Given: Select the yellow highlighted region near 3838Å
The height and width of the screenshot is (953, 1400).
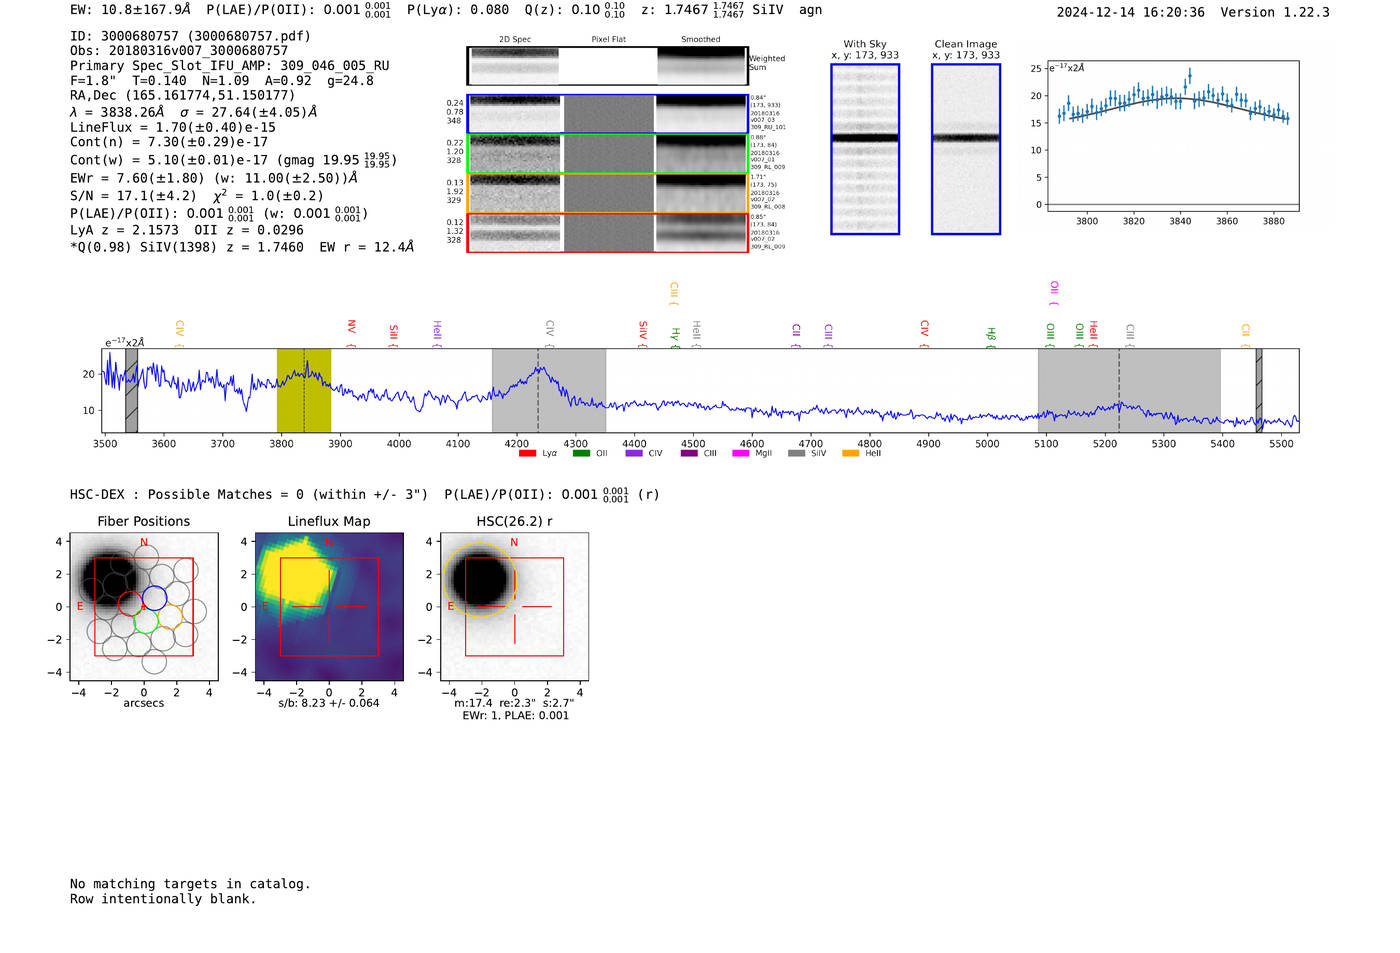Looking at the screenshot, I should tap(304, 391).
